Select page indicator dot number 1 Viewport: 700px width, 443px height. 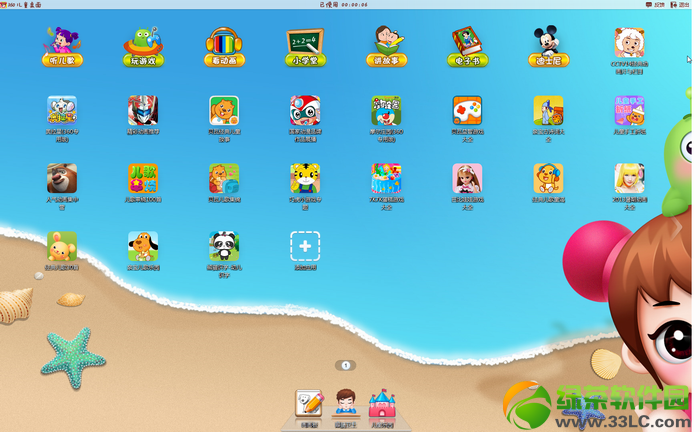click(346, 366)
